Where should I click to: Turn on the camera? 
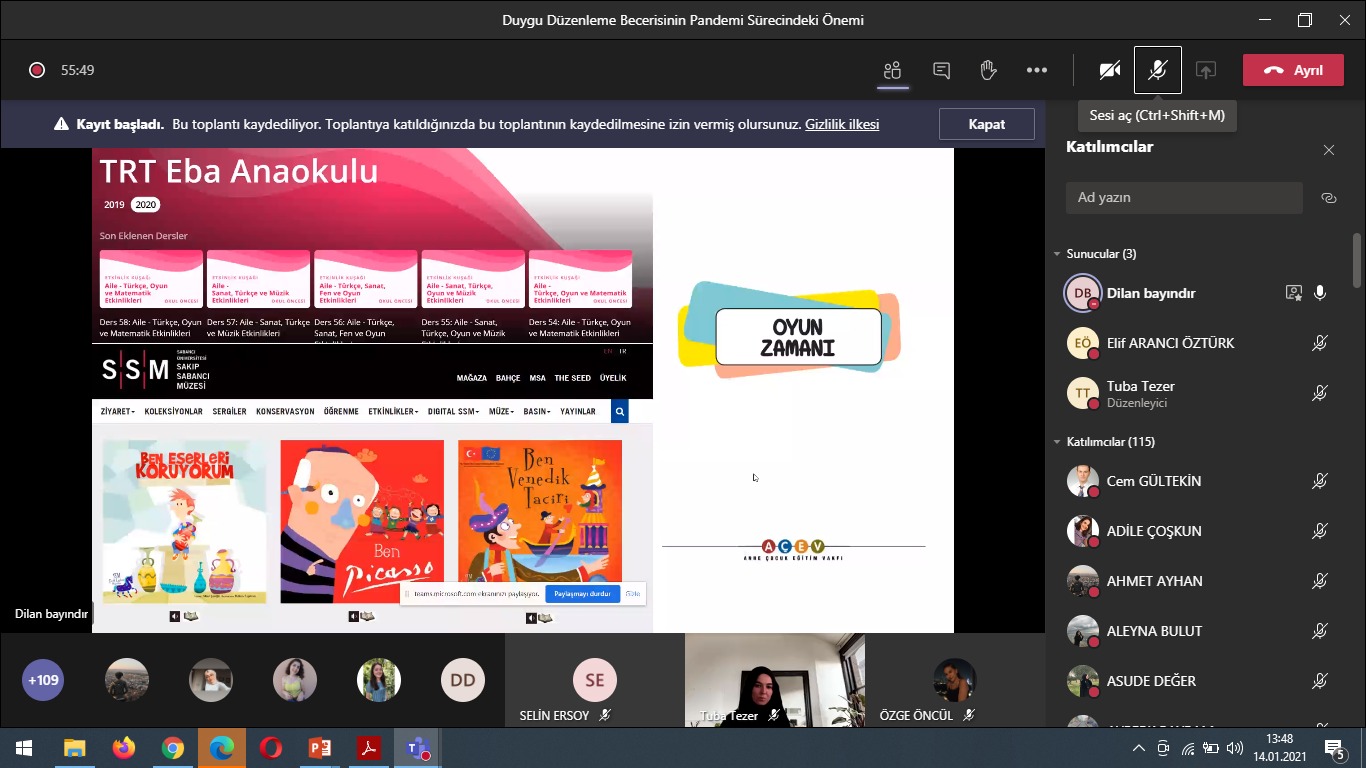[x=1109, y=70]
